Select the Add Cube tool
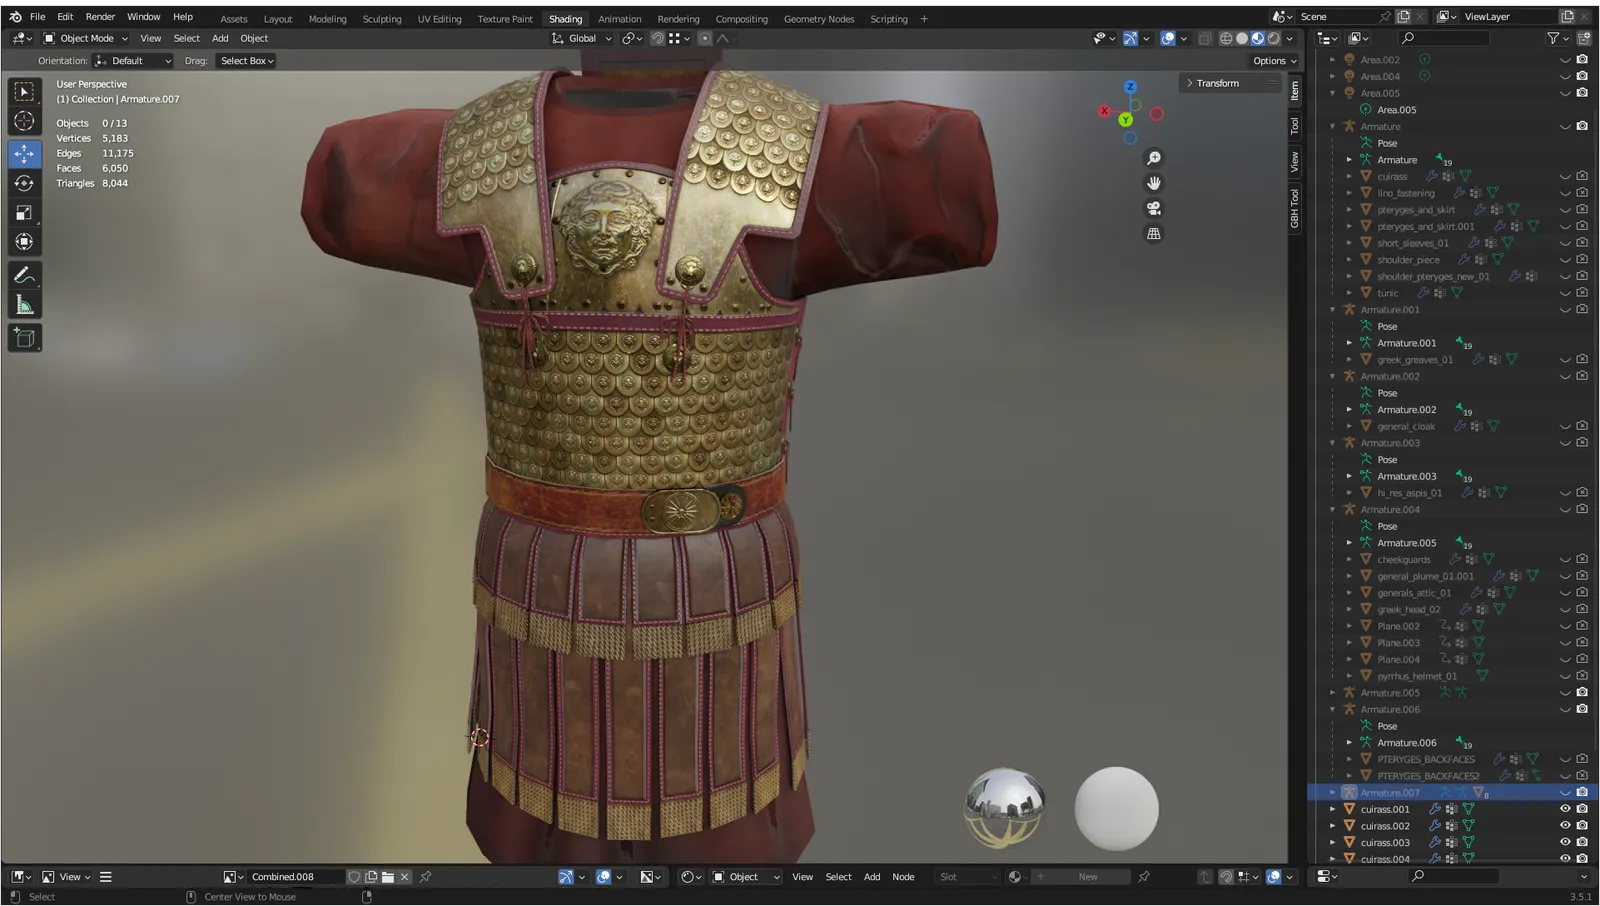The image size is (1600, 906). point(24,338)
